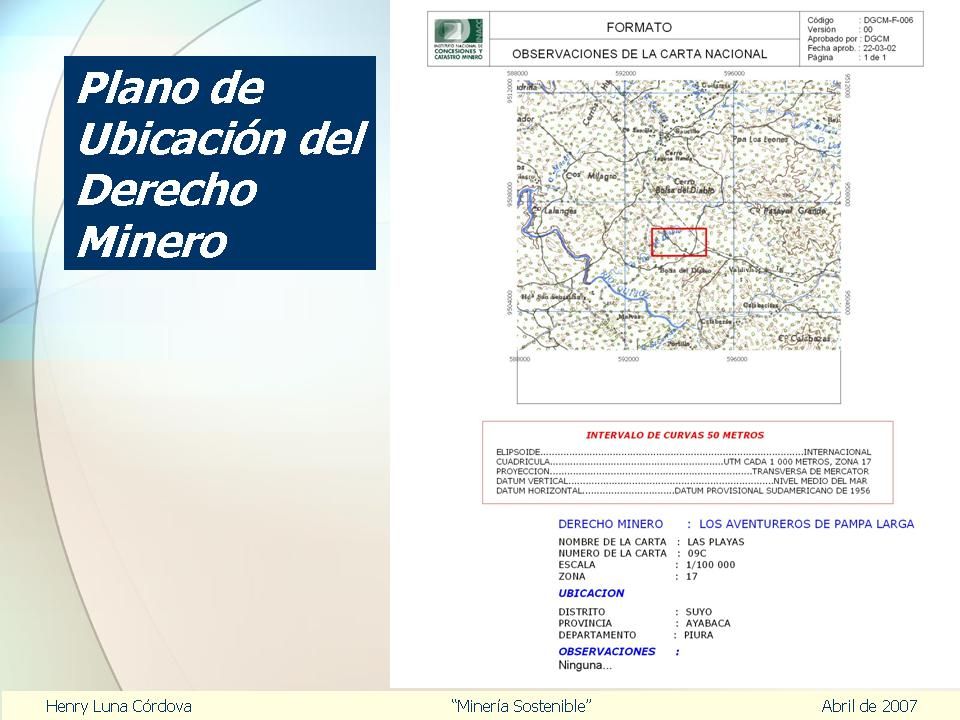Click the version value '00' in header
Viewport: 960px width, 720px height.
pyautogui.click(x=868, y=29)
